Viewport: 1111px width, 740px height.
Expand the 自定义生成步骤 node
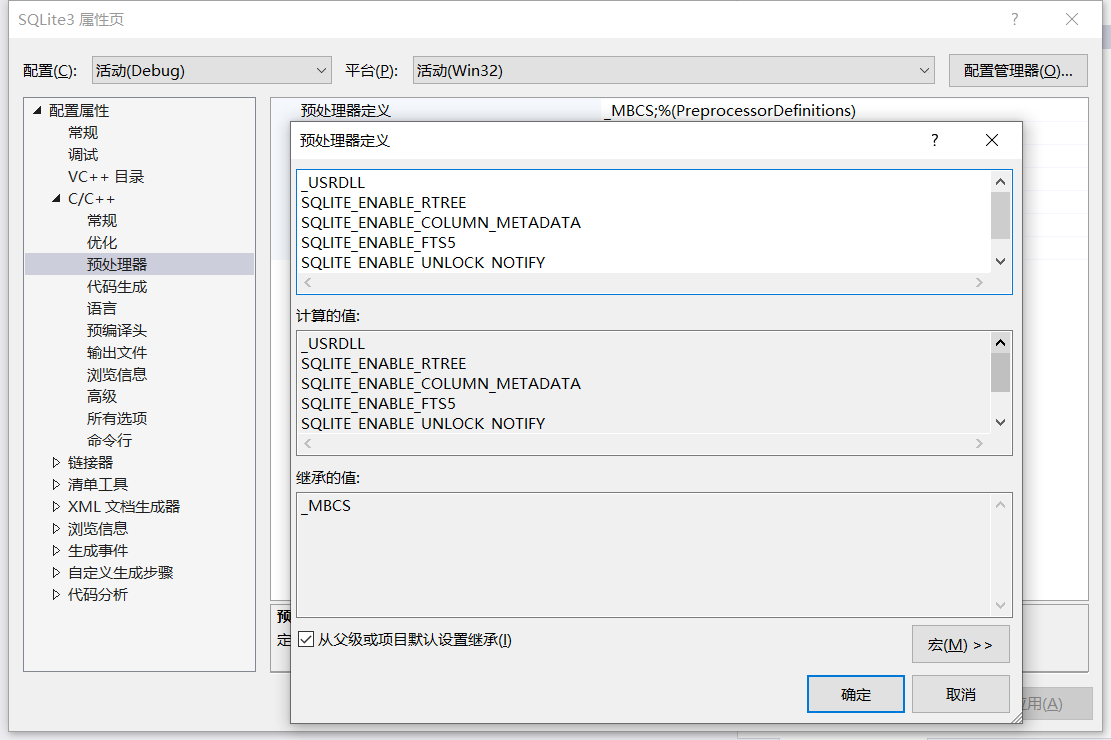click(x=57, y=572)
